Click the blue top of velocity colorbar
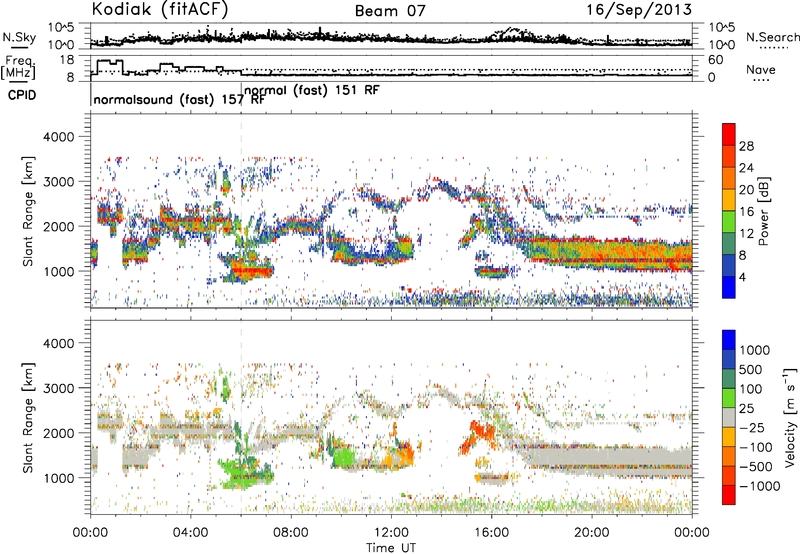Viewport: 800px width, 554px height. click(x=729, y=340)
